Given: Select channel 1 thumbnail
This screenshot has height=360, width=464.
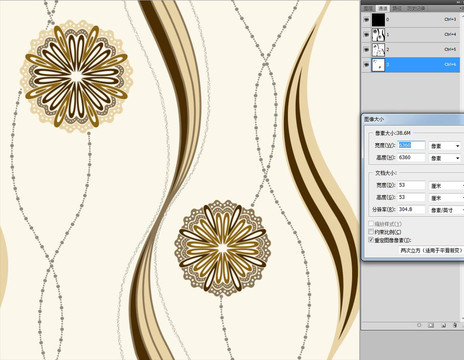Looking at the screenshot, I should (x=378, y=35).
